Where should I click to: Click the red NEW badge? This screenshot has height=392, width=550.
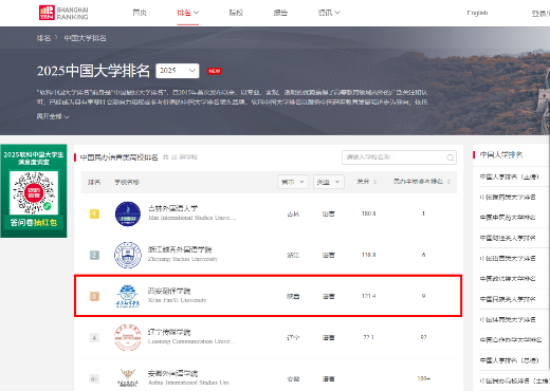(x=214, y=71)
